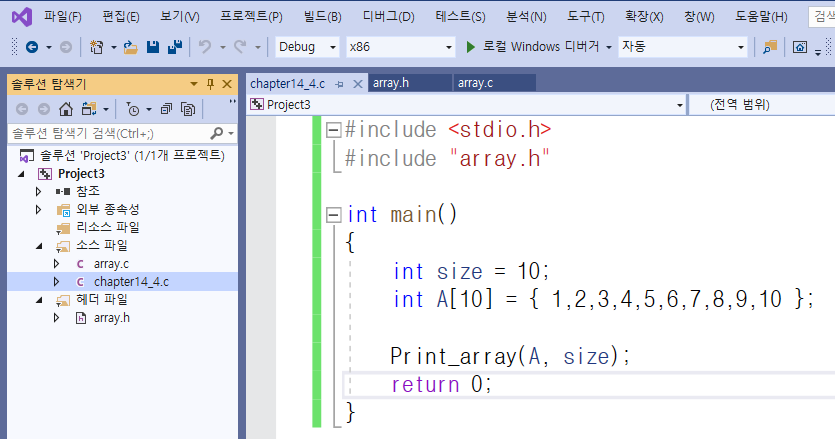Viewport: 835px width, 439px height.
Task: Open the Debug configuration dropdown
Action: 307,47
